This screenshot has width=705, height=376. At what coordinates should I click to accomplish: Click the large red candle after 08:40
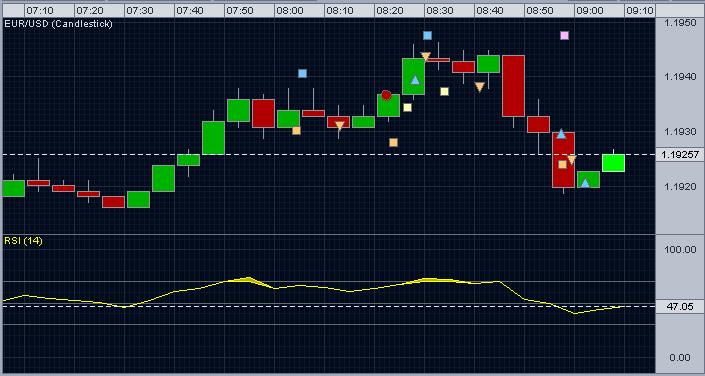513,86
